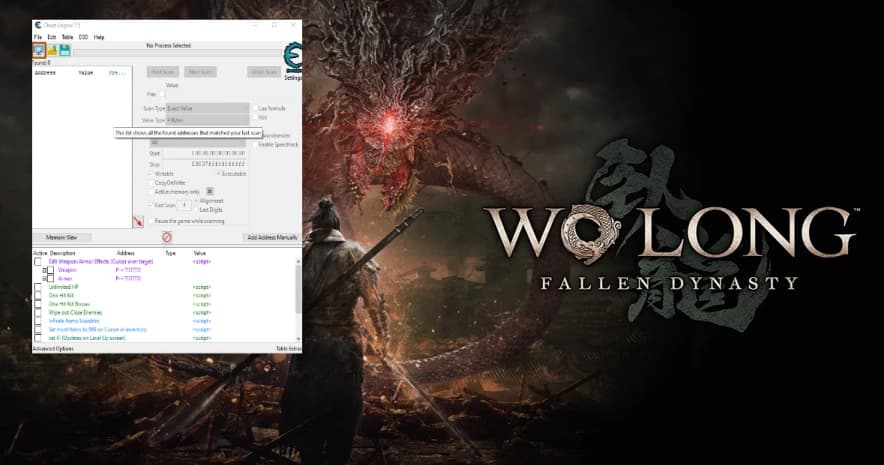Toggle CopyOnWrite checkbox

(151, 183)
